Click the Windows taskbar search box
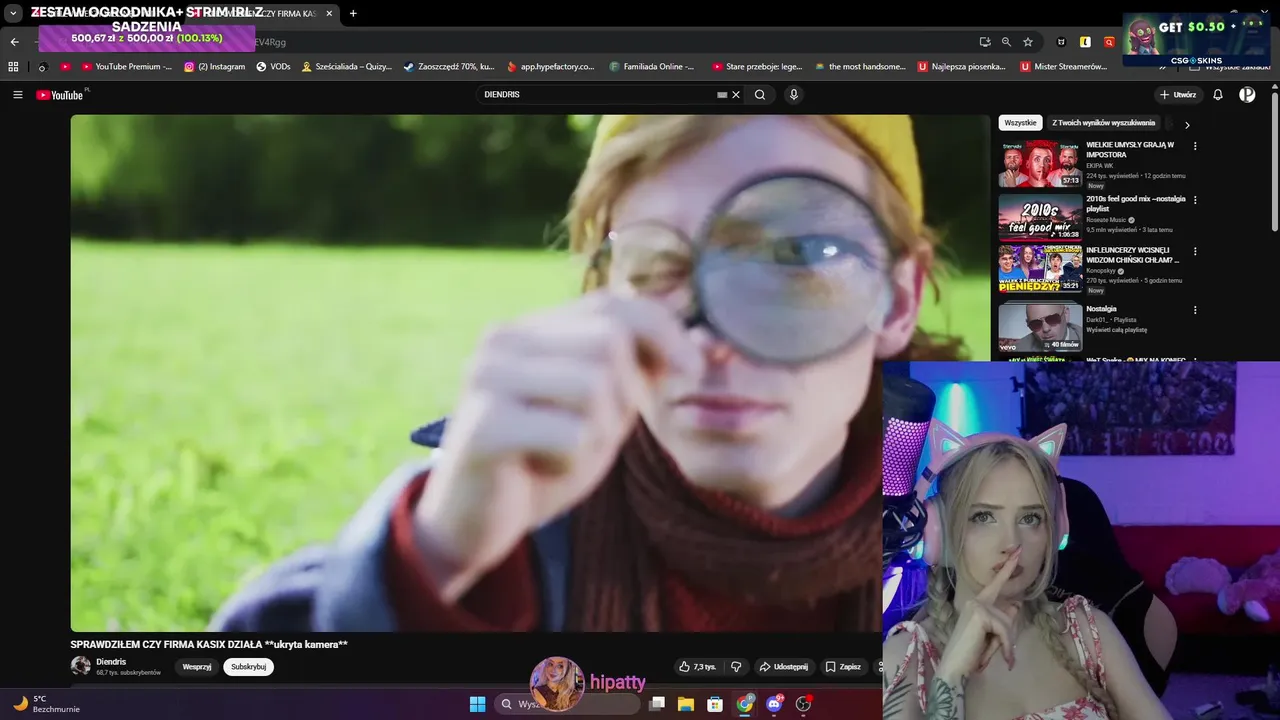Screen dimensions: 1280x720 pyautogui.click(x=568, y=704)
